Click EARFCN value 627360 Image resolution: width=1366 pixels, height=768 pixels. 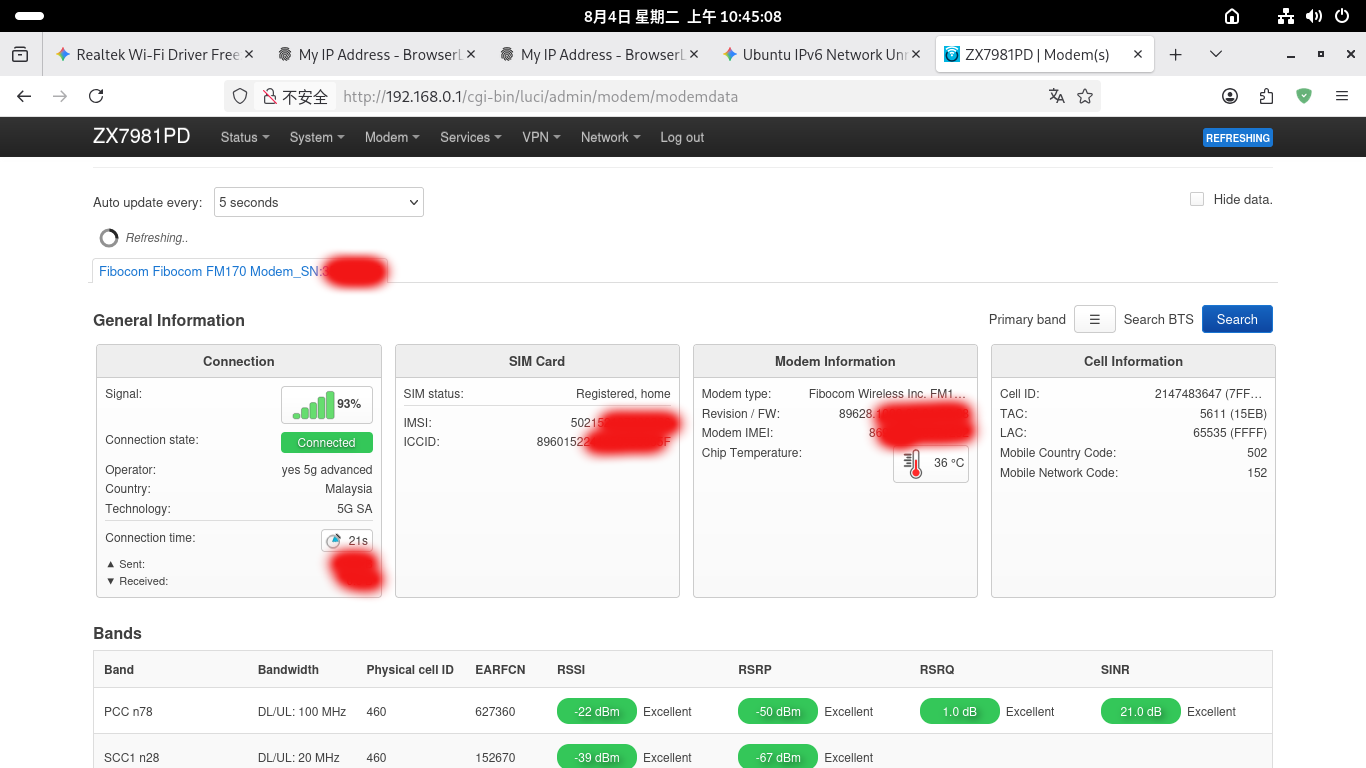coord(495,712)
